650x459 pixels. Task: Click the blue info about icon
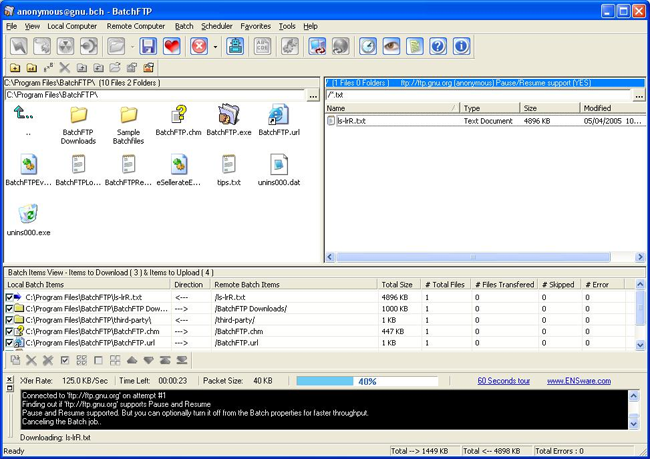click(x=461, y=46)
